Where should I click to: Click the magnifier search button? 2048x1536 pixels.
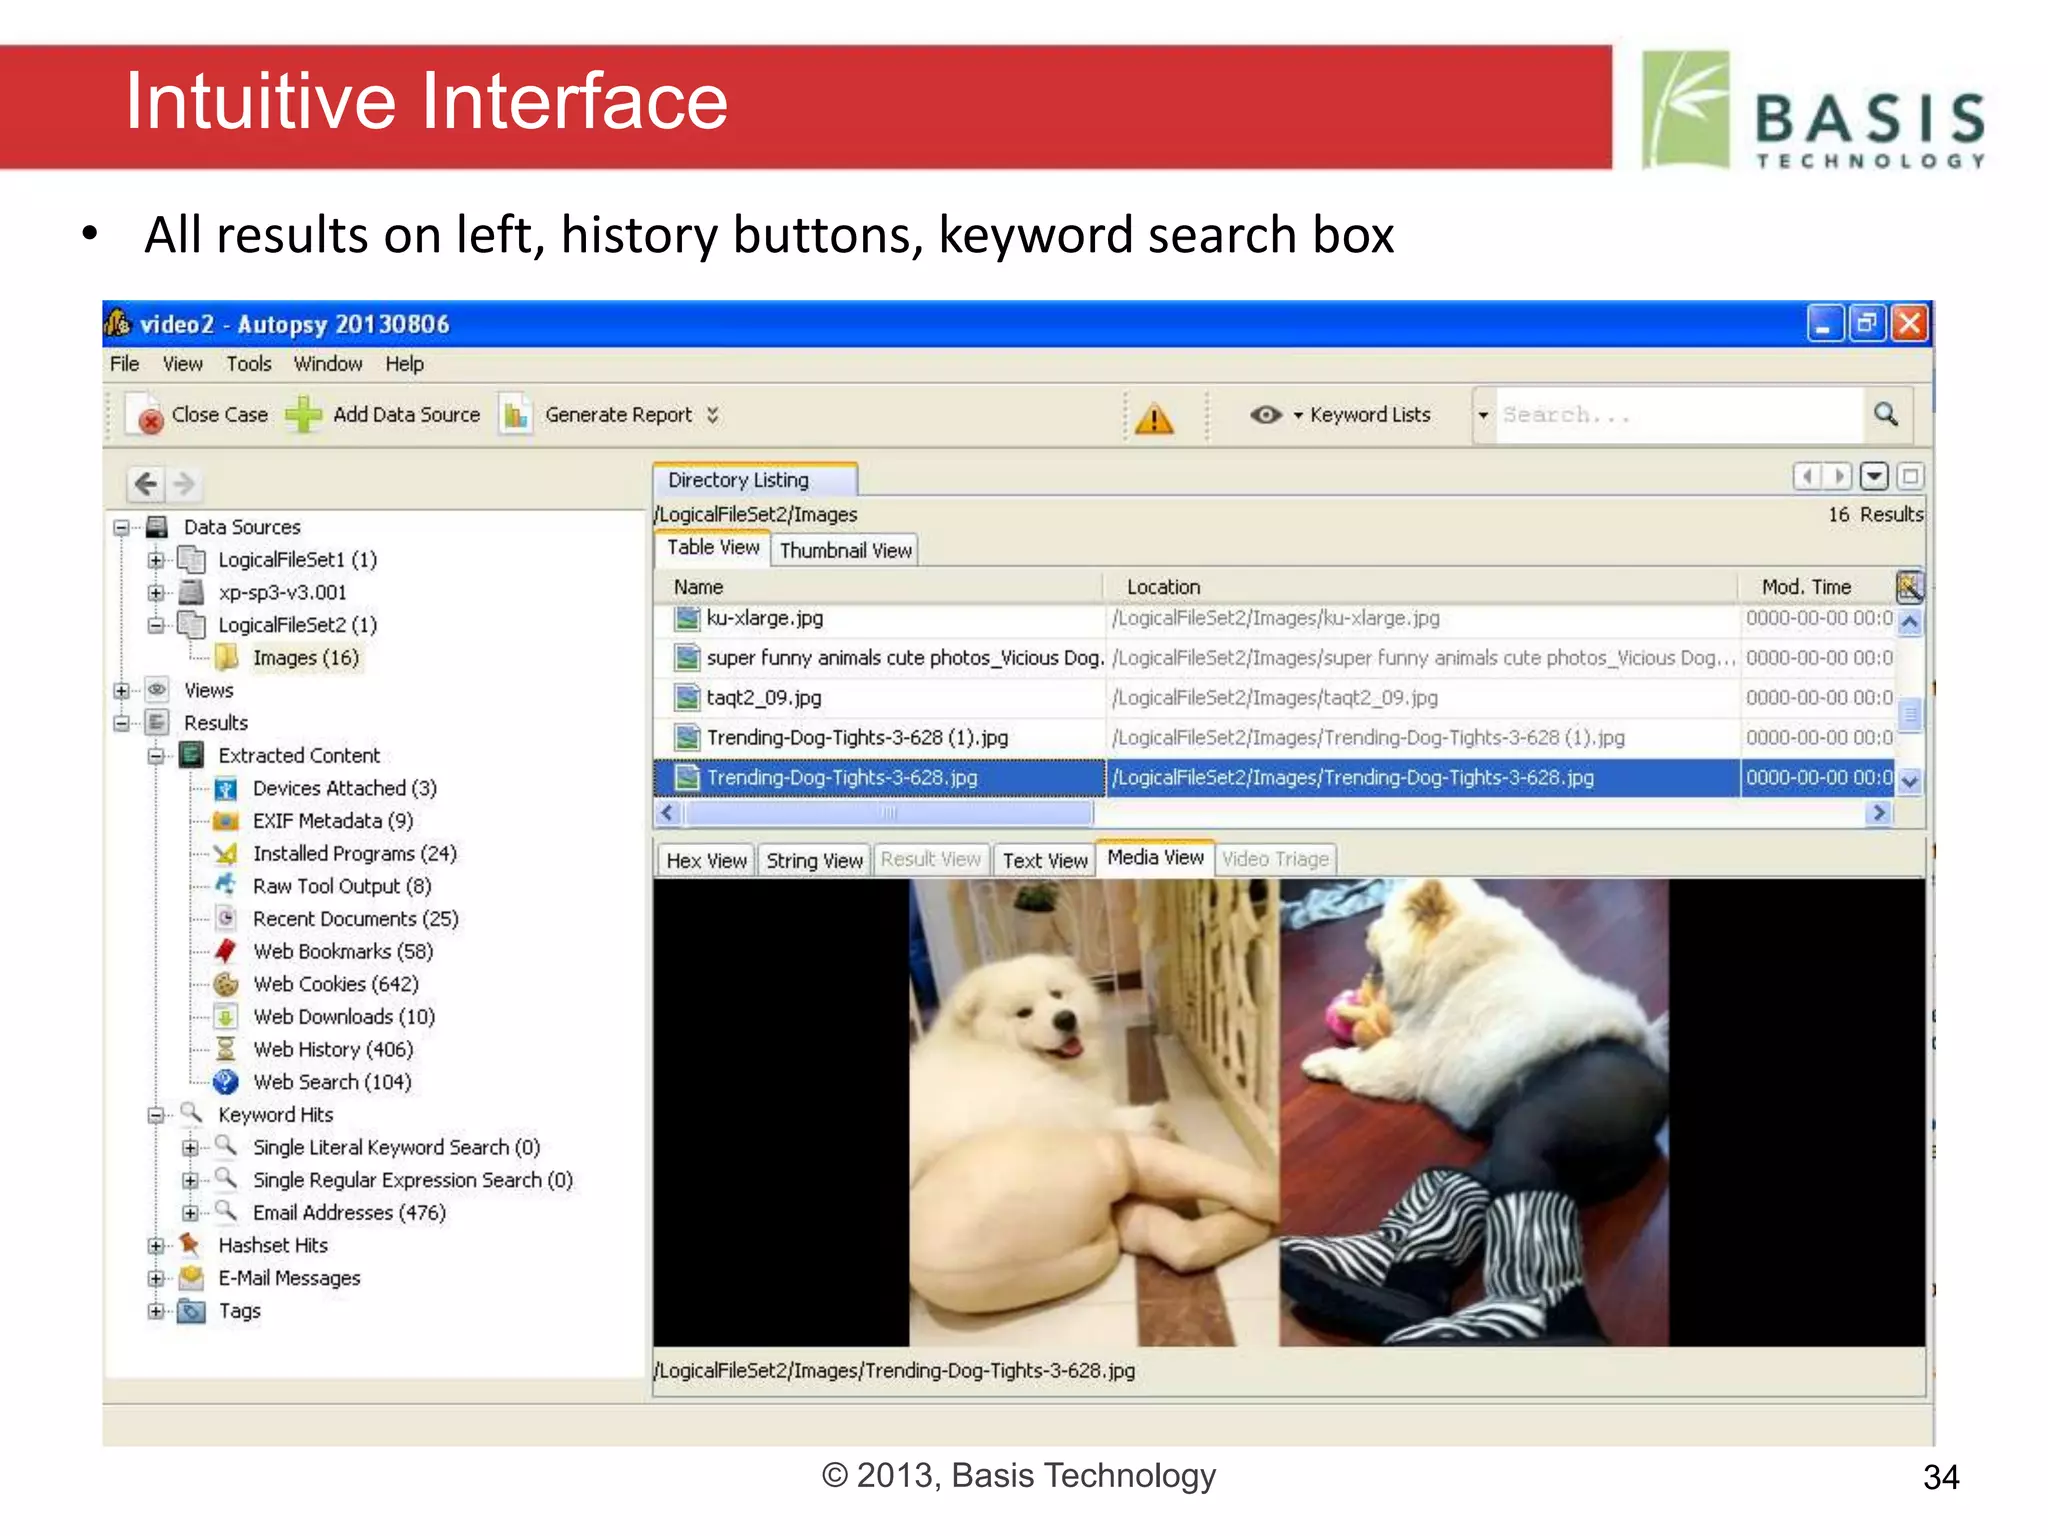1886,414
